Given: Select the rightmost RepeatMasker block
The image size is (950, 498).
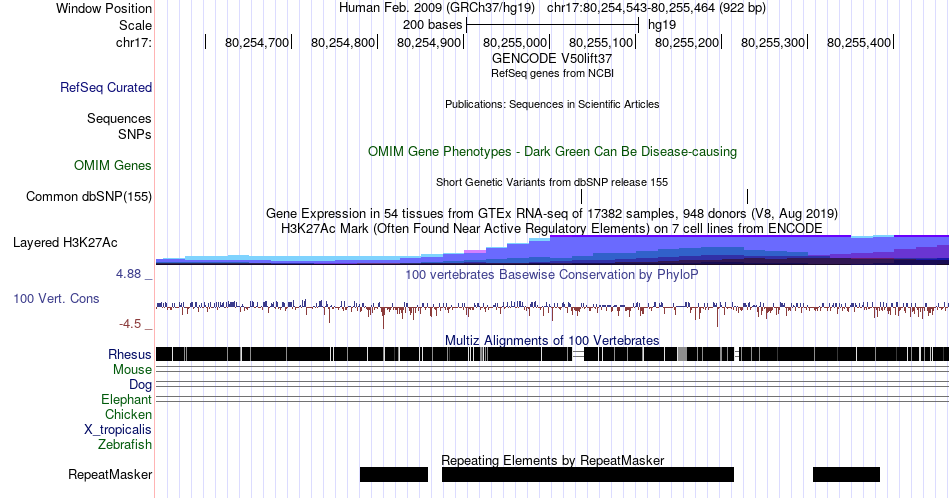Looking at the screenshot, I should (x=846, y=474).
